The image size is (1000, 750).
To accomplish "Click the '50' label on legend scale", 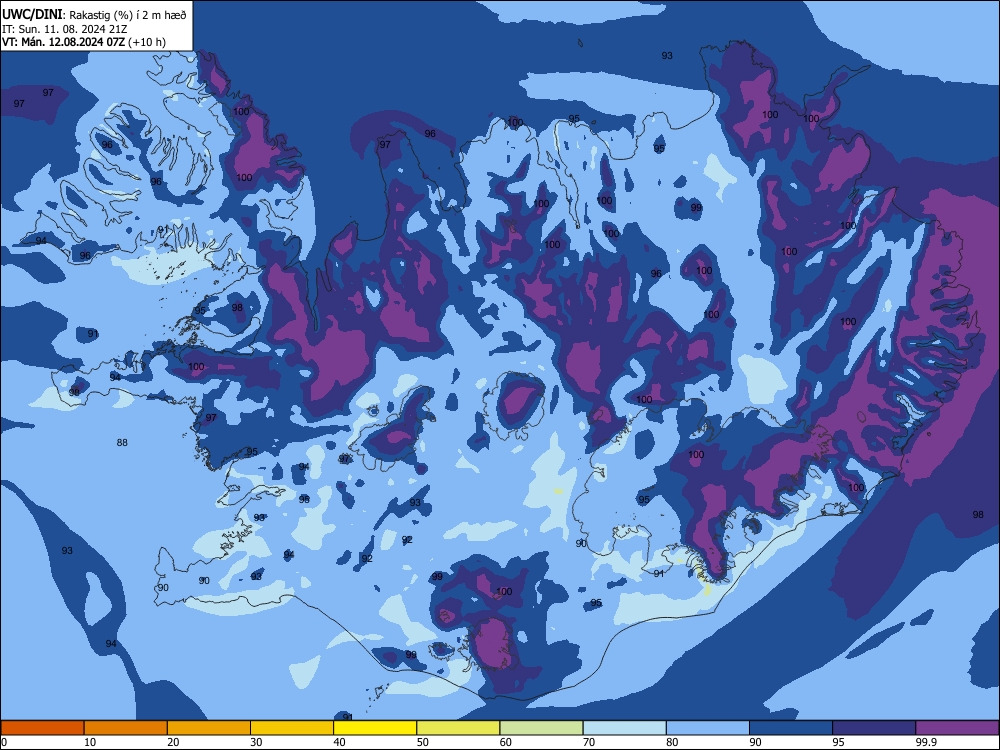I will click(423, 742).
